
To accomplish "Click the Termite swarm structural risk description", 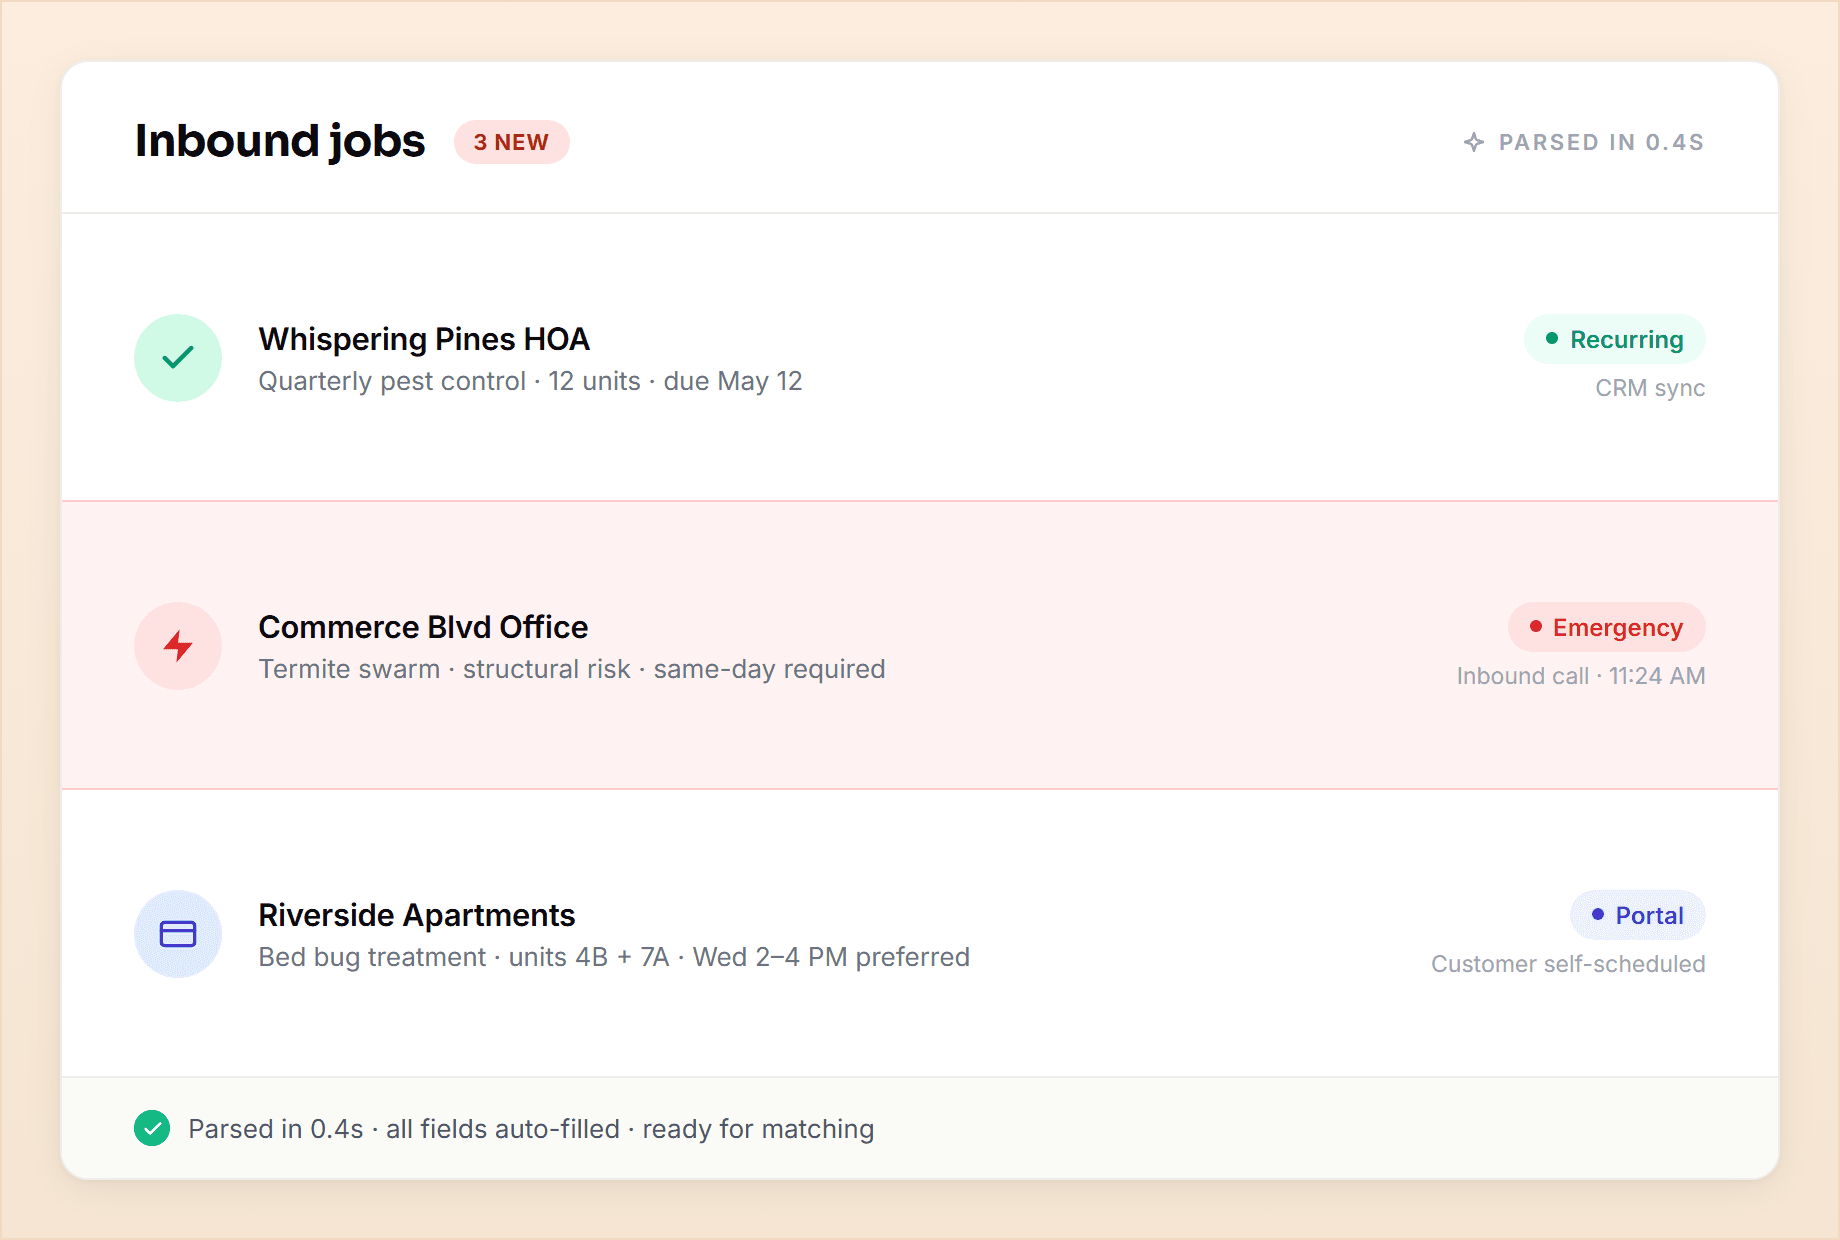I will point(572,669).
